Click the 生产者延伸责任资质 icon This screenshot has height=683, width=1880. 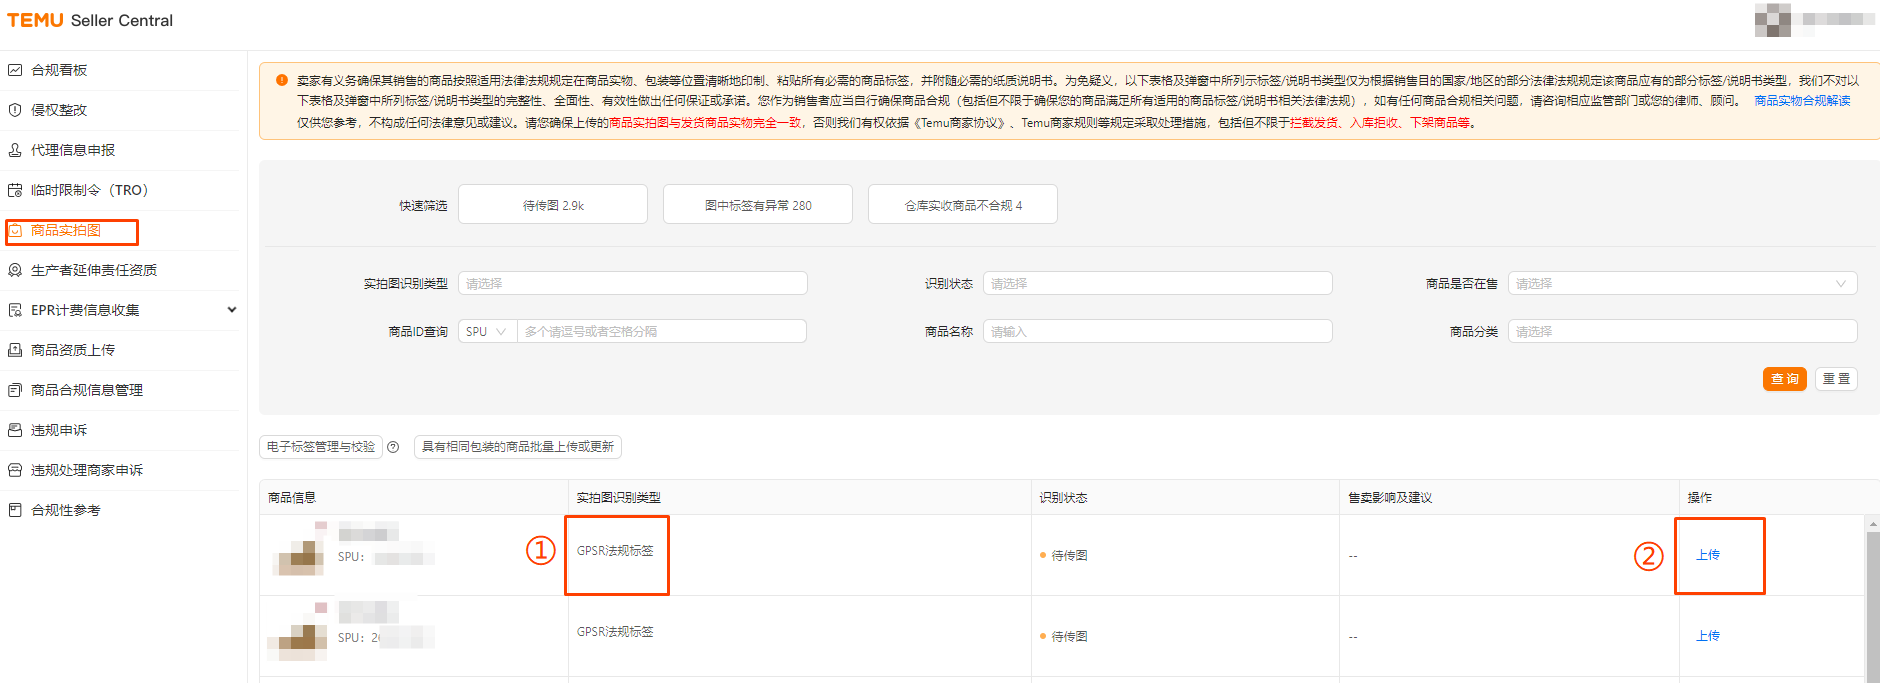(15, 270)
